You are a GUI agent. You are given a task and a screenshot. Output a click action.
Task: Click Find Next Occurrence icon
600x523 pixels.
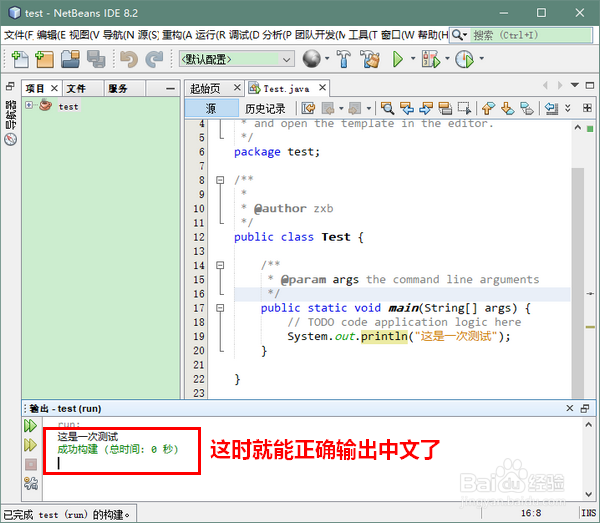(426, 109)
